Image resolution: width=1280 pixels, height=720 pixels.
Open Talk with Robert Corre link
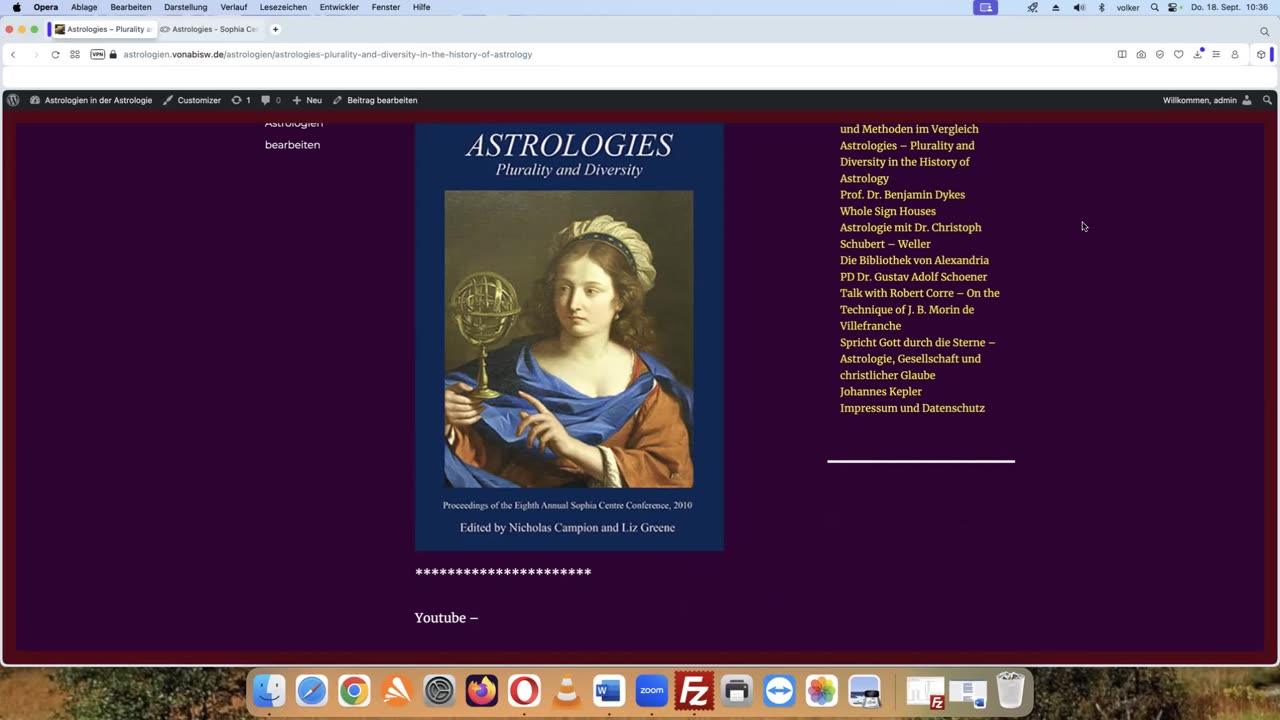919,309
